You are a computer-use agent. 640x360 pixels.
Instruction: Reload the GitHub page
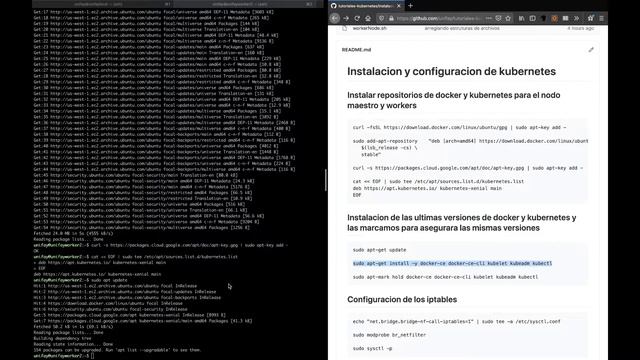coord(357,18)
